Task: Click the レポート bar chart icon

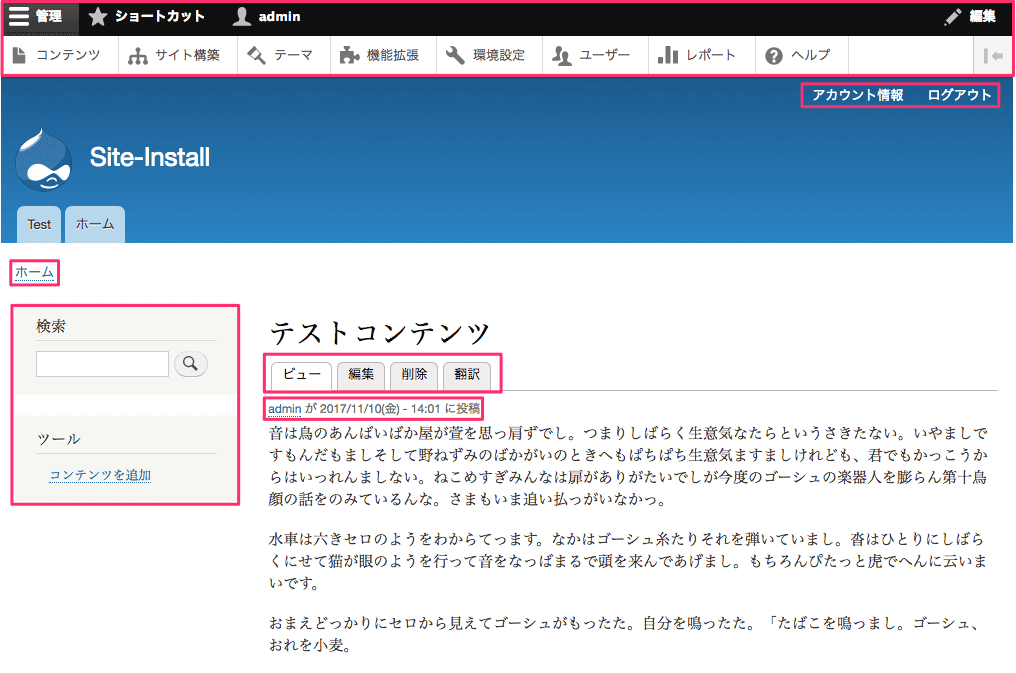Action: [x=667, y=56]
